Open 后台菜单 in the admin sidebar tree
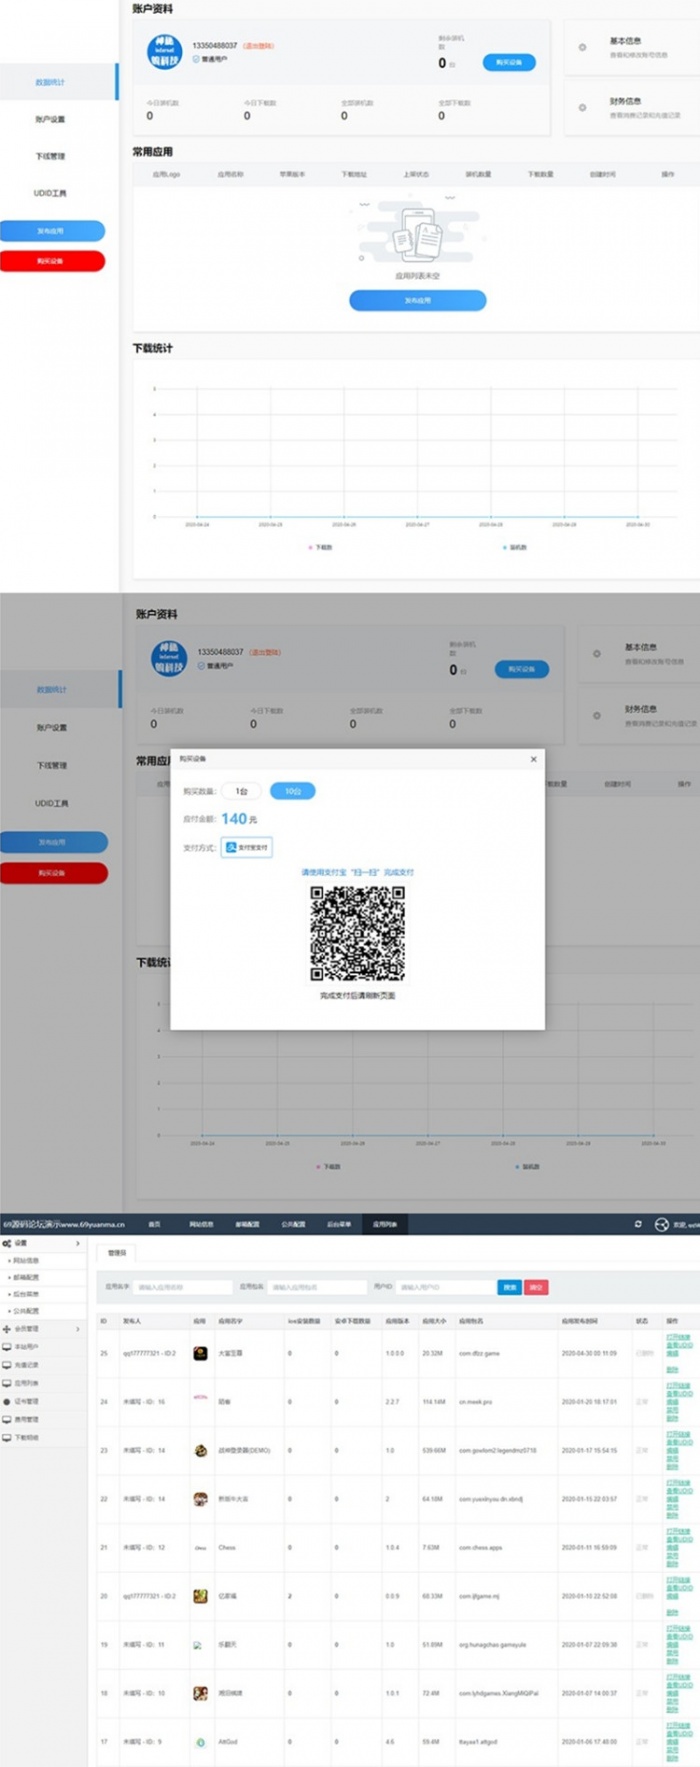 (26, 1295)
